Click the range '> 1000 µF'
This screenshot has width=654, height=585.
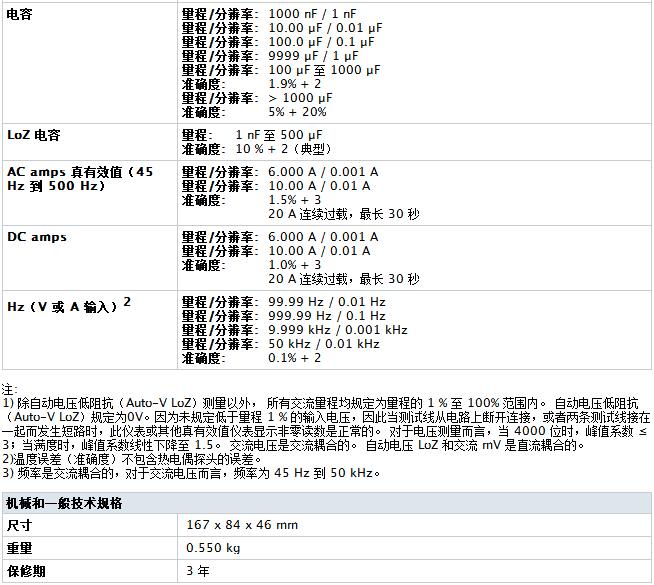(300, 98)
